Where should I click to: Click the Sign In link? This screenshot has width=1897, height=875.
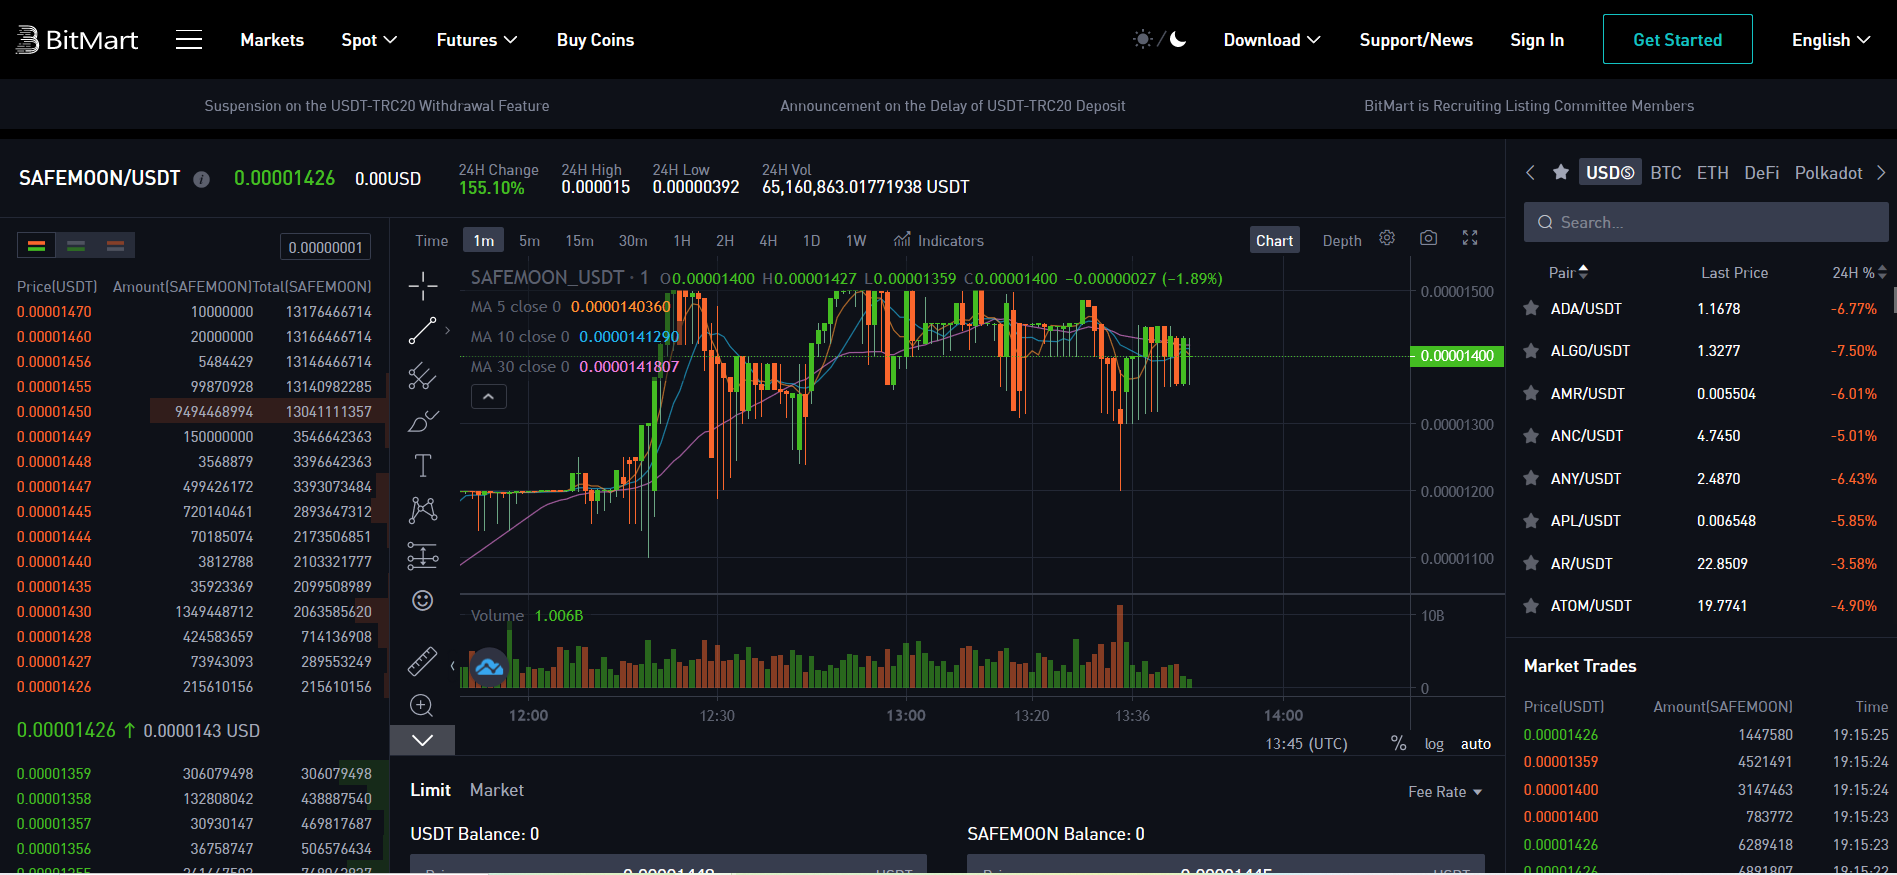point(1537,40)
